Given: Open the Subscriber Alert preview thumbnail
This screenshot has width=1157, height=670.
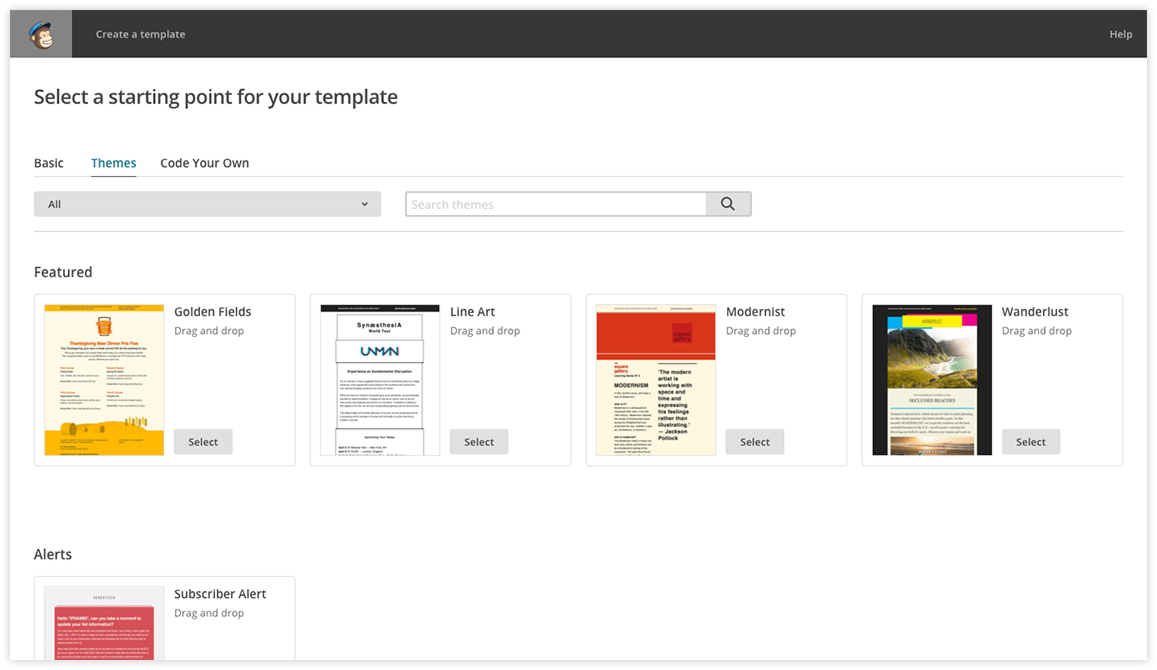Looking at the screenshot, I should [104, 624].
